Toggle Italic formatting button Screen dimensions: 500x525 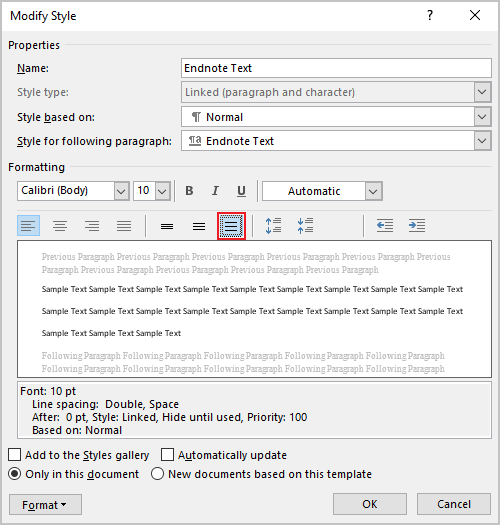click(215, 191)
